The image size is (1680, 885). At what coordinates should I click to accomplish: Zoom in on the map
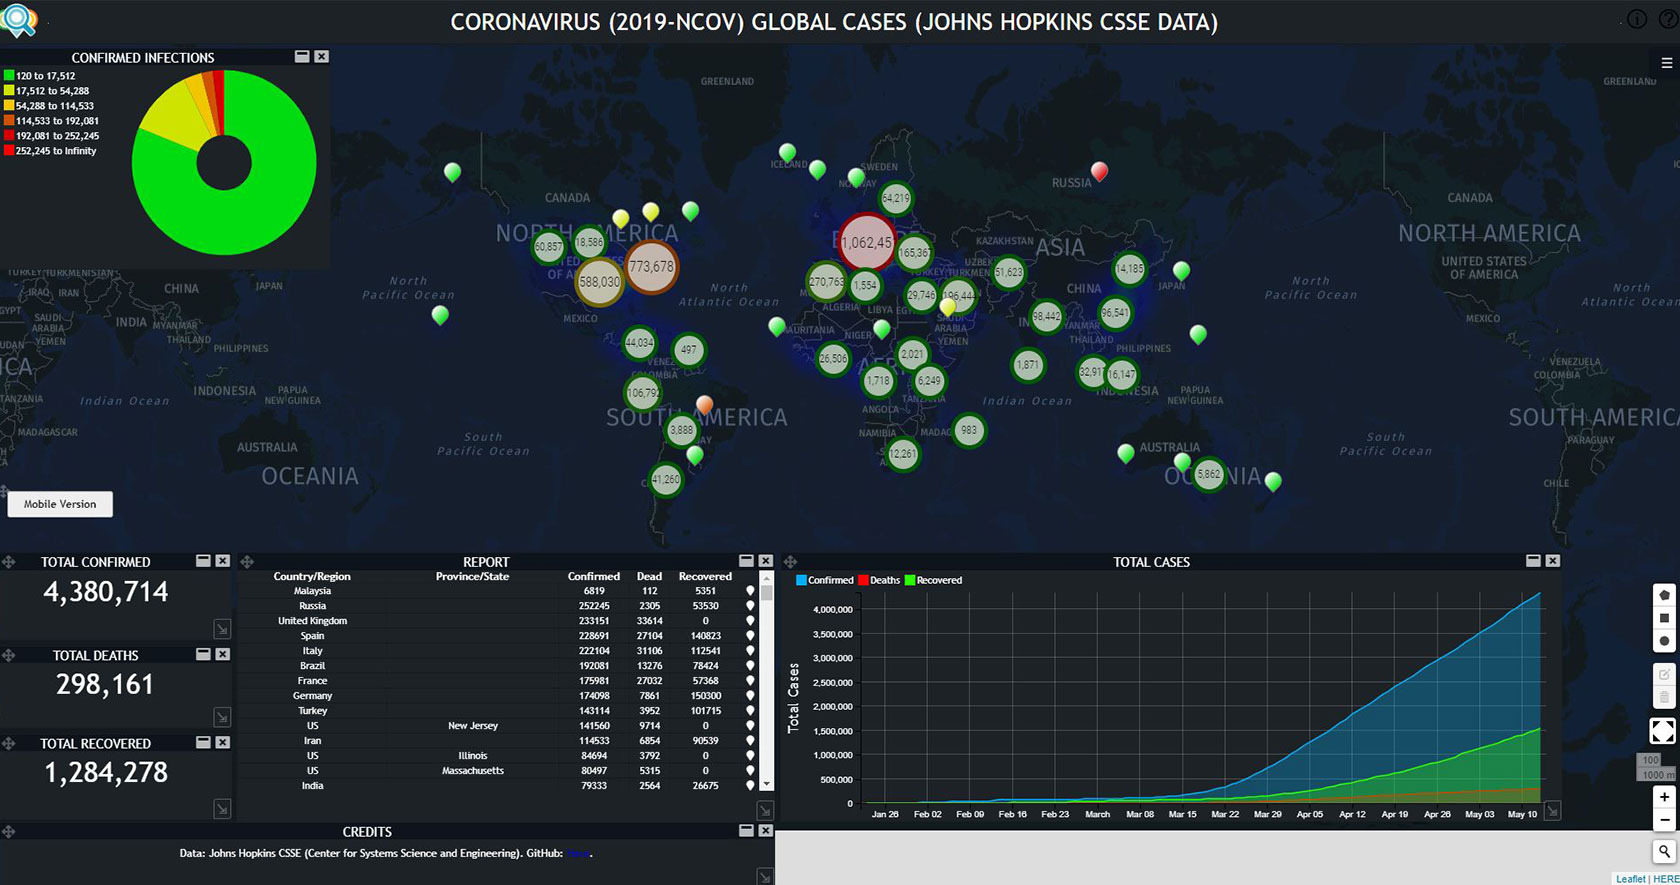pyautogui.click(x=1664, y=797)
